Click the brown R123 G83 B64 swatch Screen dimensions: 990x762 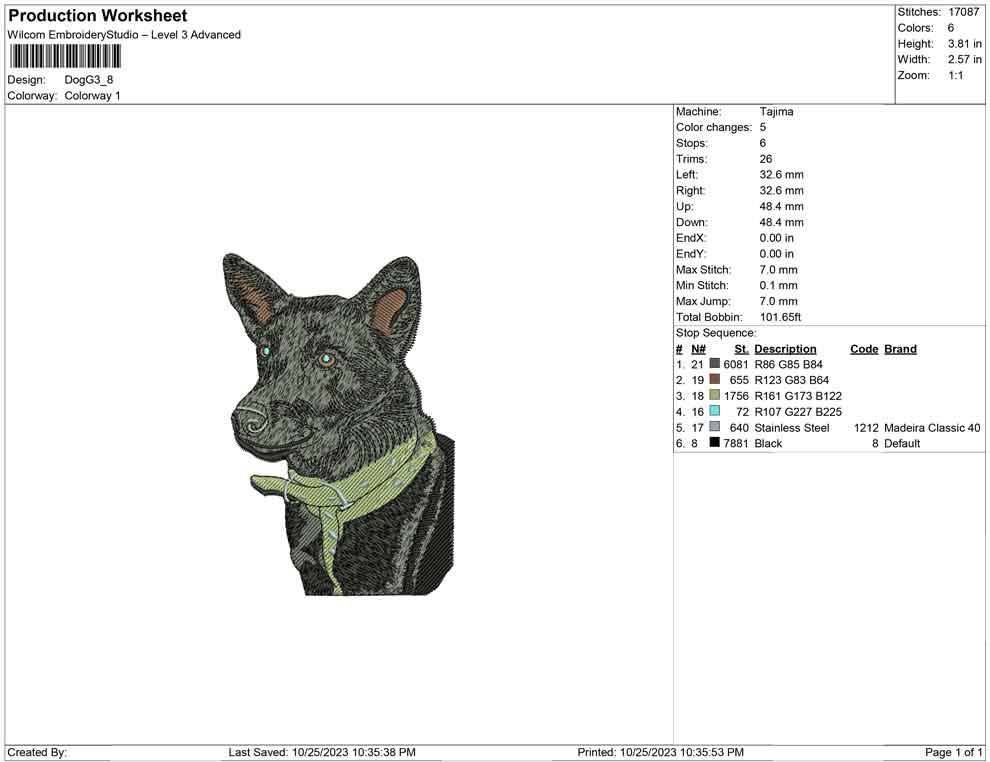coord(715,379)
